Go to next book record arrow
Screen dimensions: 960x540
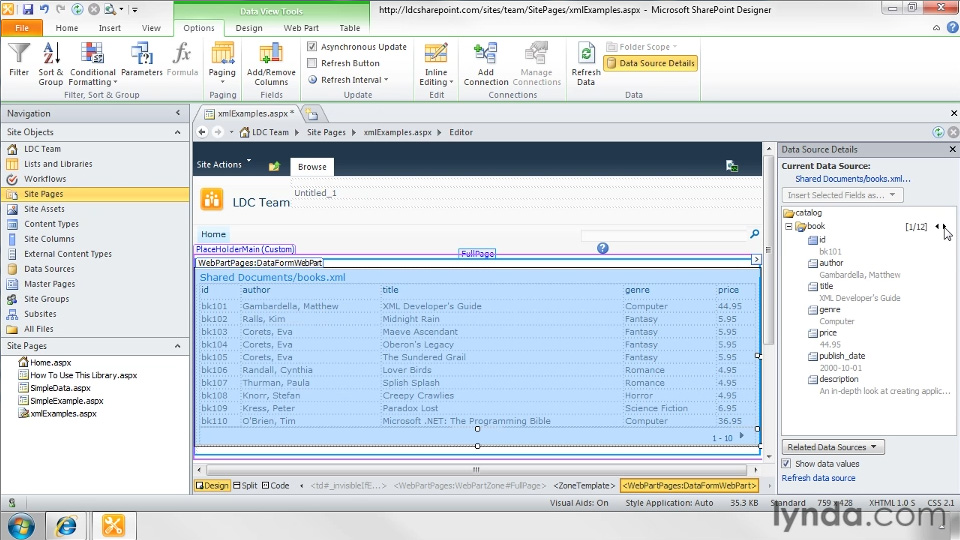click(945, 227)
